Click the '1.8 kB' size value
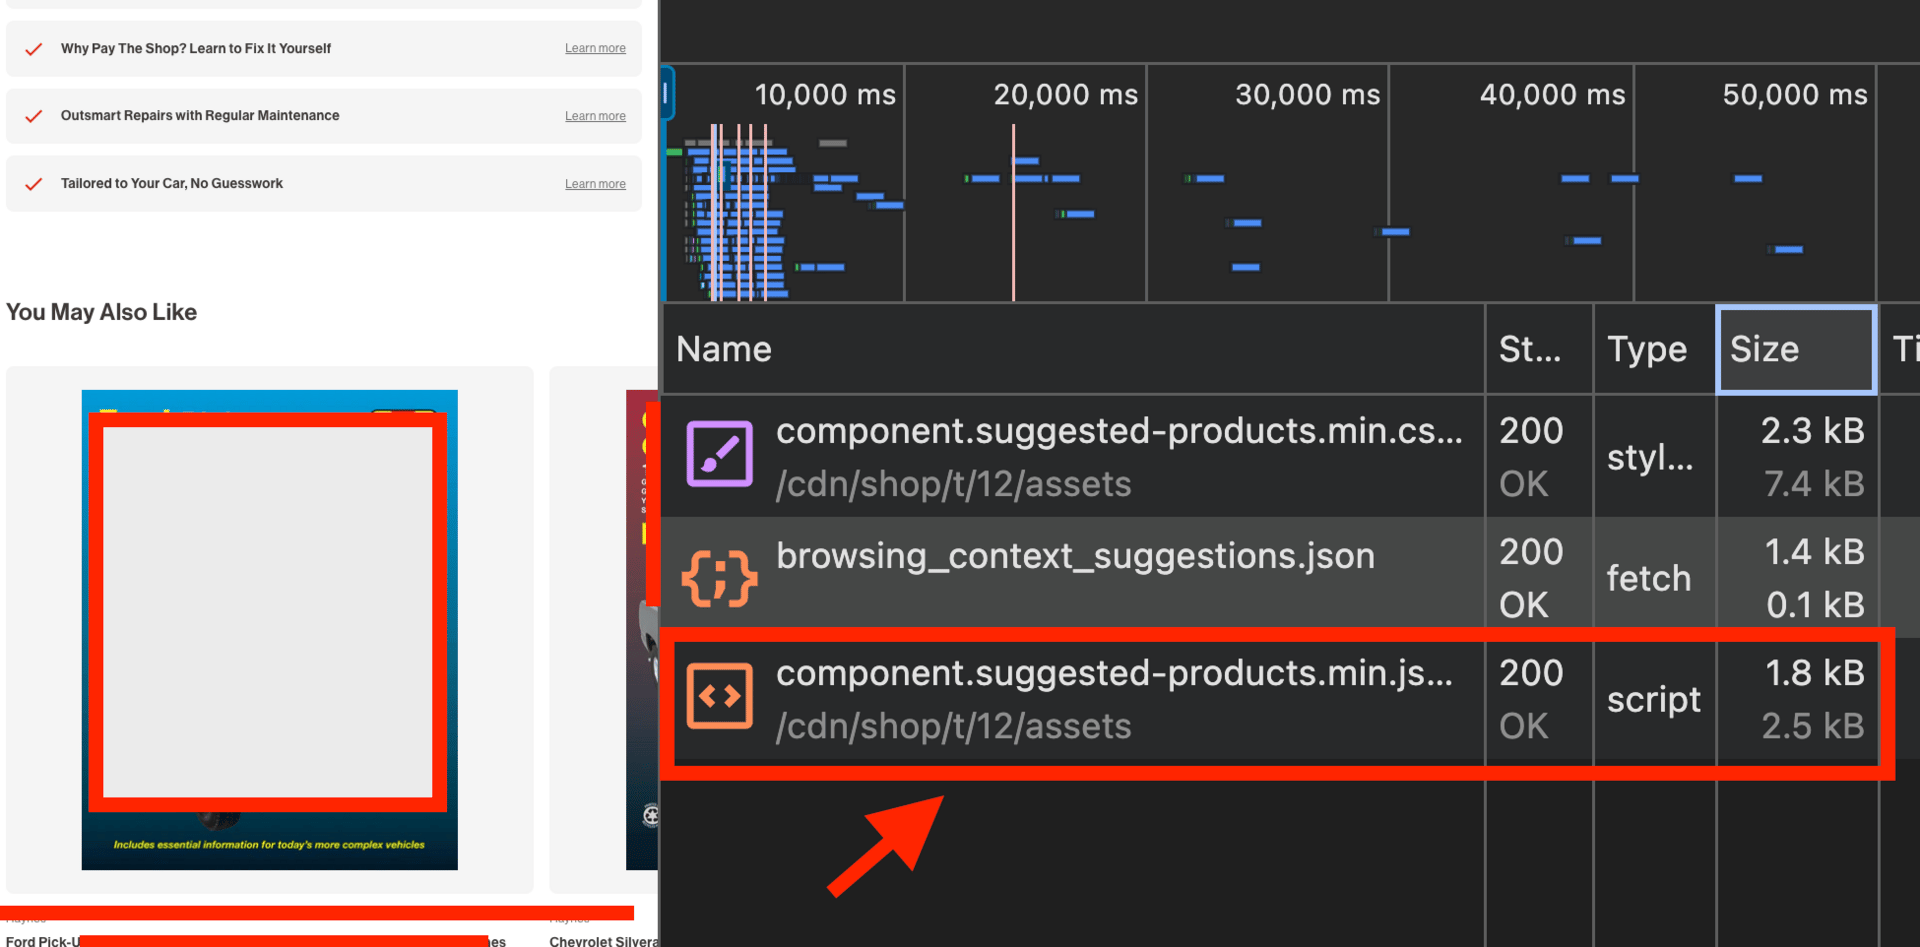Image resolution: width=1920 pixels, height=947 pixels. pyautogui.click(x=1814, y=673)
